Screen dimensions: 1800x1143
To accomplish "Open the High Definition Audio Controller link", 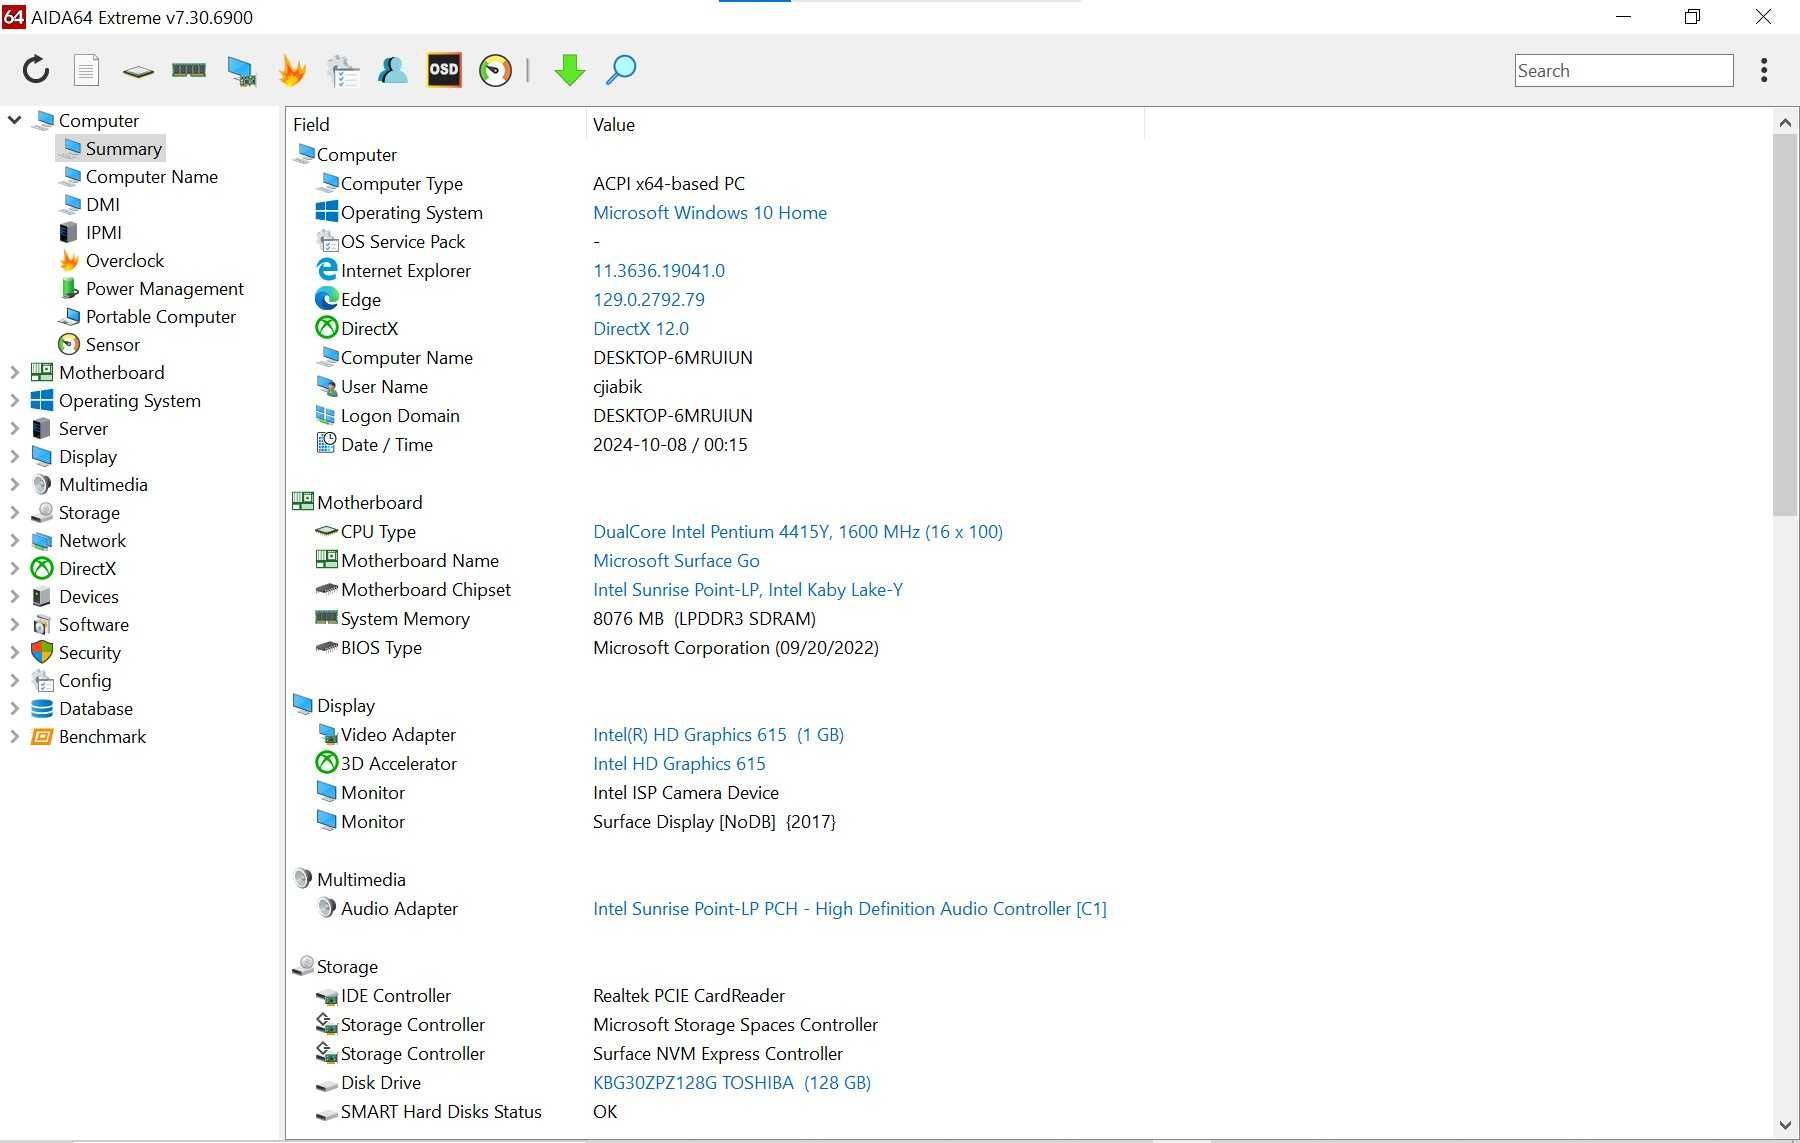I will click(850, 908).
